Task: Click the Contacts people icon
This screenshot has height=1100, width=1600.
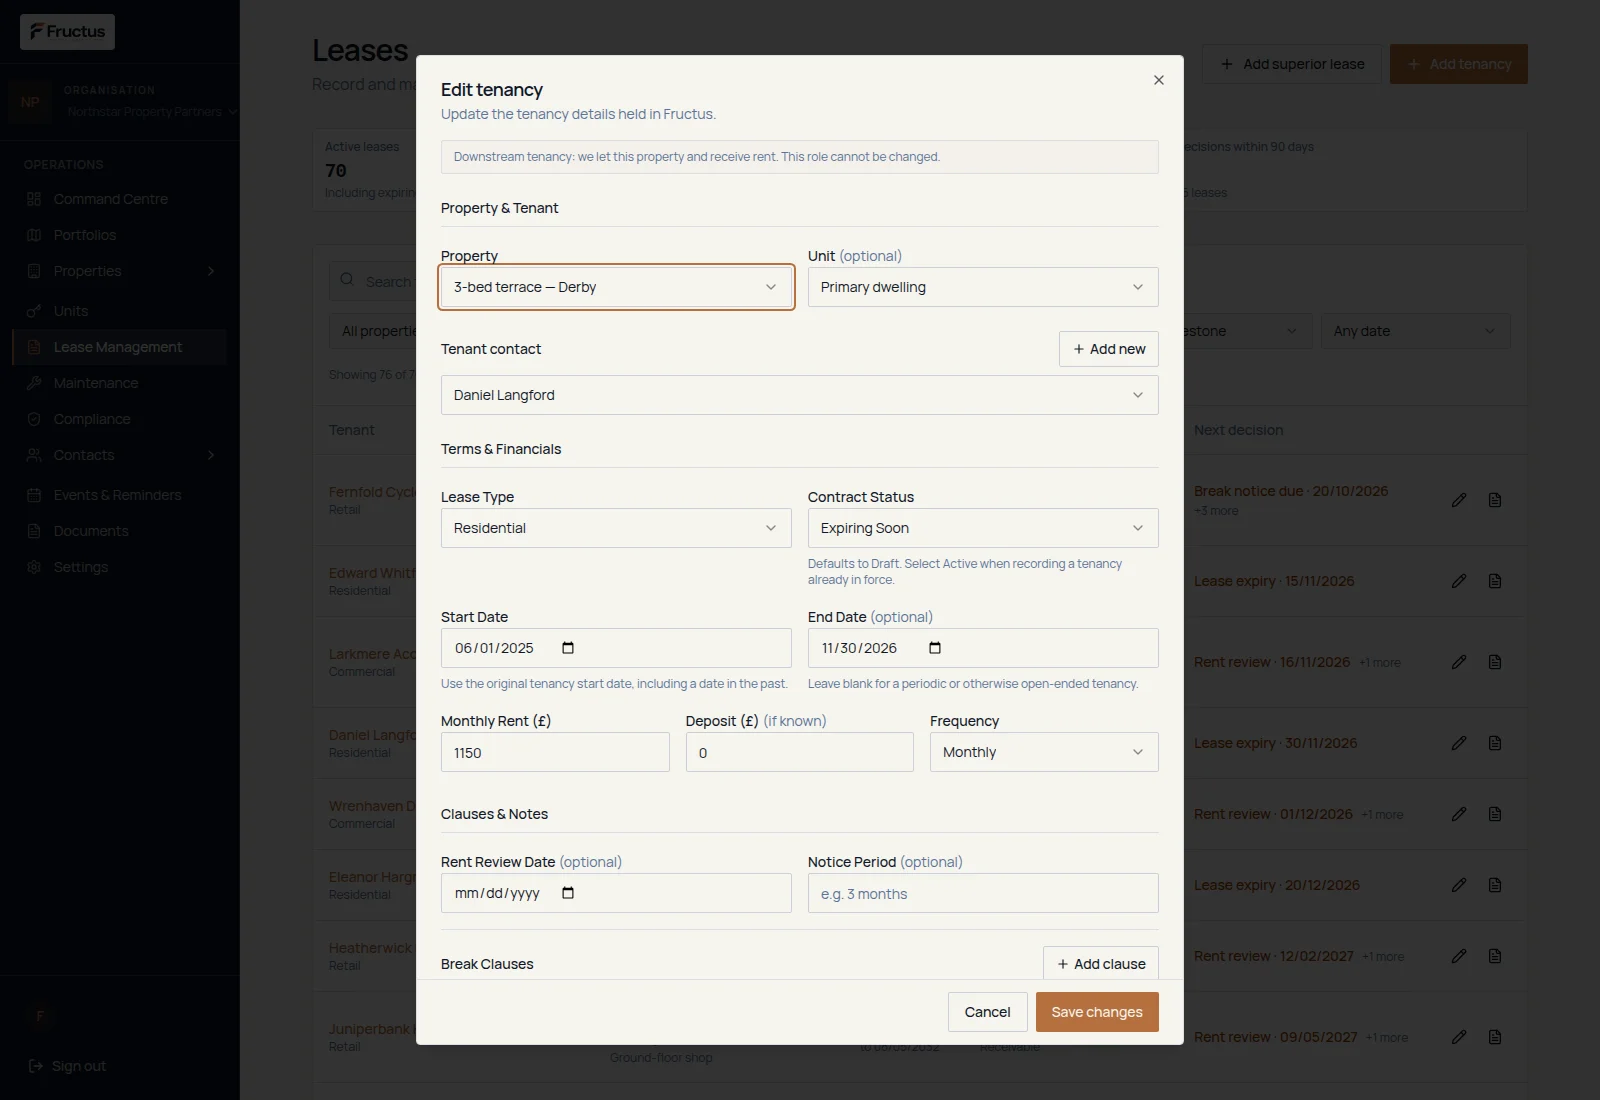Action: [x=34, y=455]
